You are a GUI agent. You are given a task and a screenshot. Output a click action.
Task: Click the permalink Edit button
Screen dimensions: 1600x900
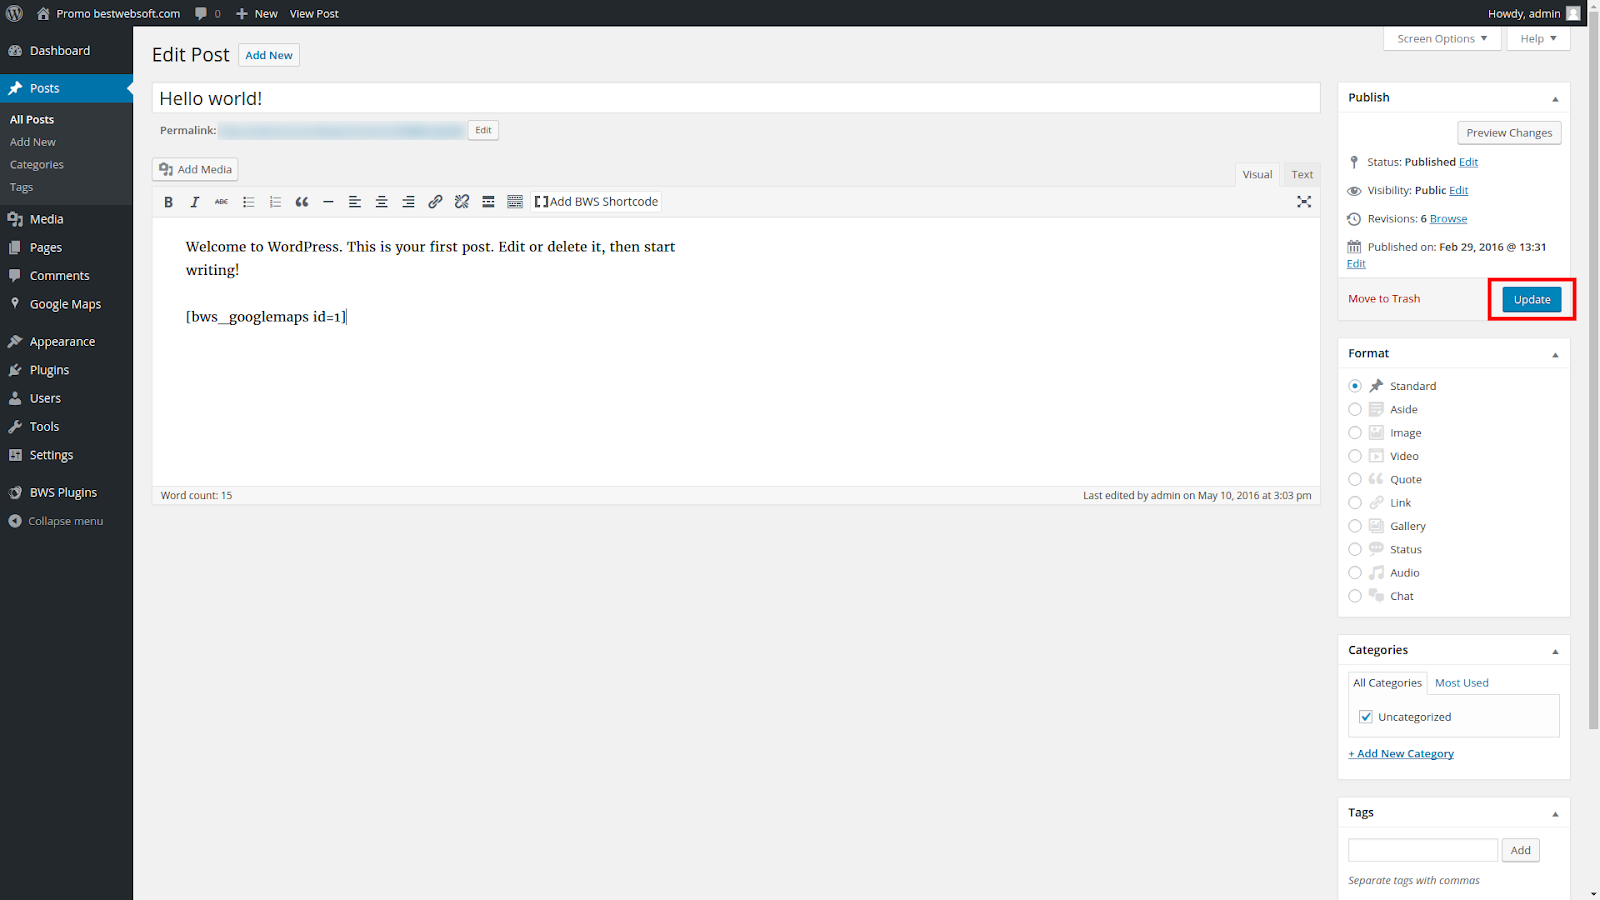point(483,130)
